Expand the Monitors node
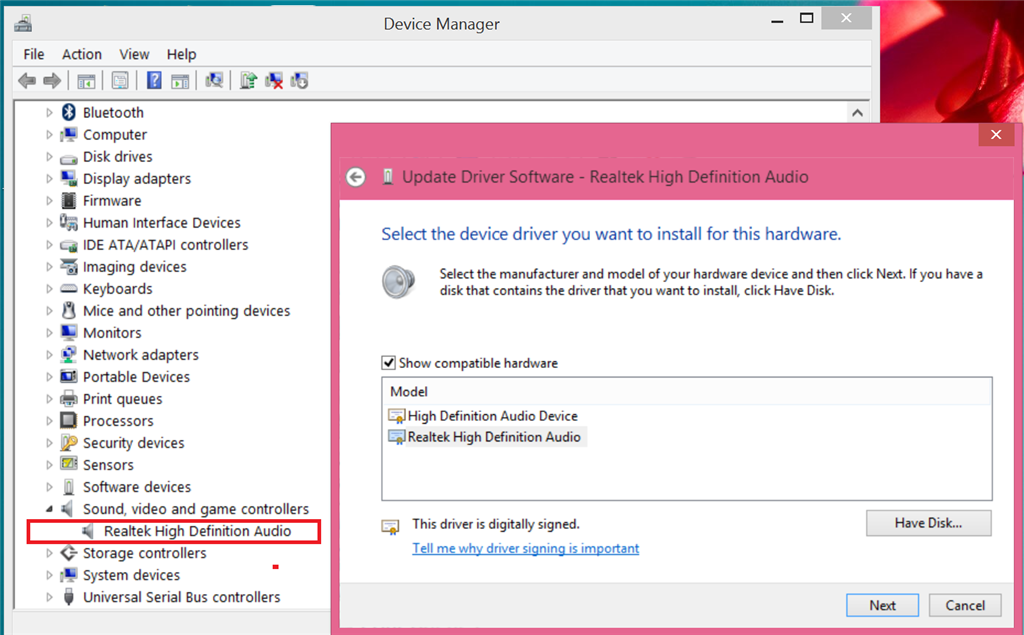1024x635 pixels. (49, 333)
